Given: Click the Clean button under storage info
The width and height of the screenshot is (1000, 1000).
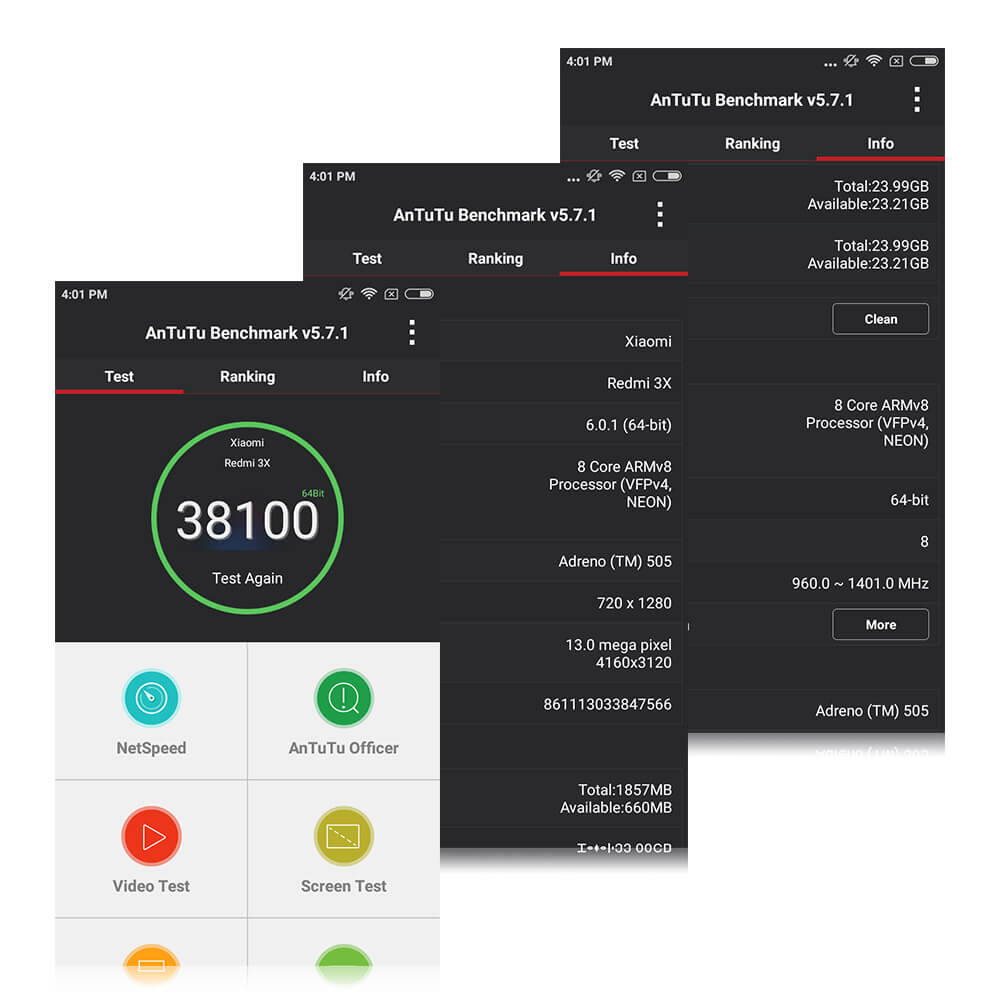Looking at the screenshot, I should click(880, 319).
